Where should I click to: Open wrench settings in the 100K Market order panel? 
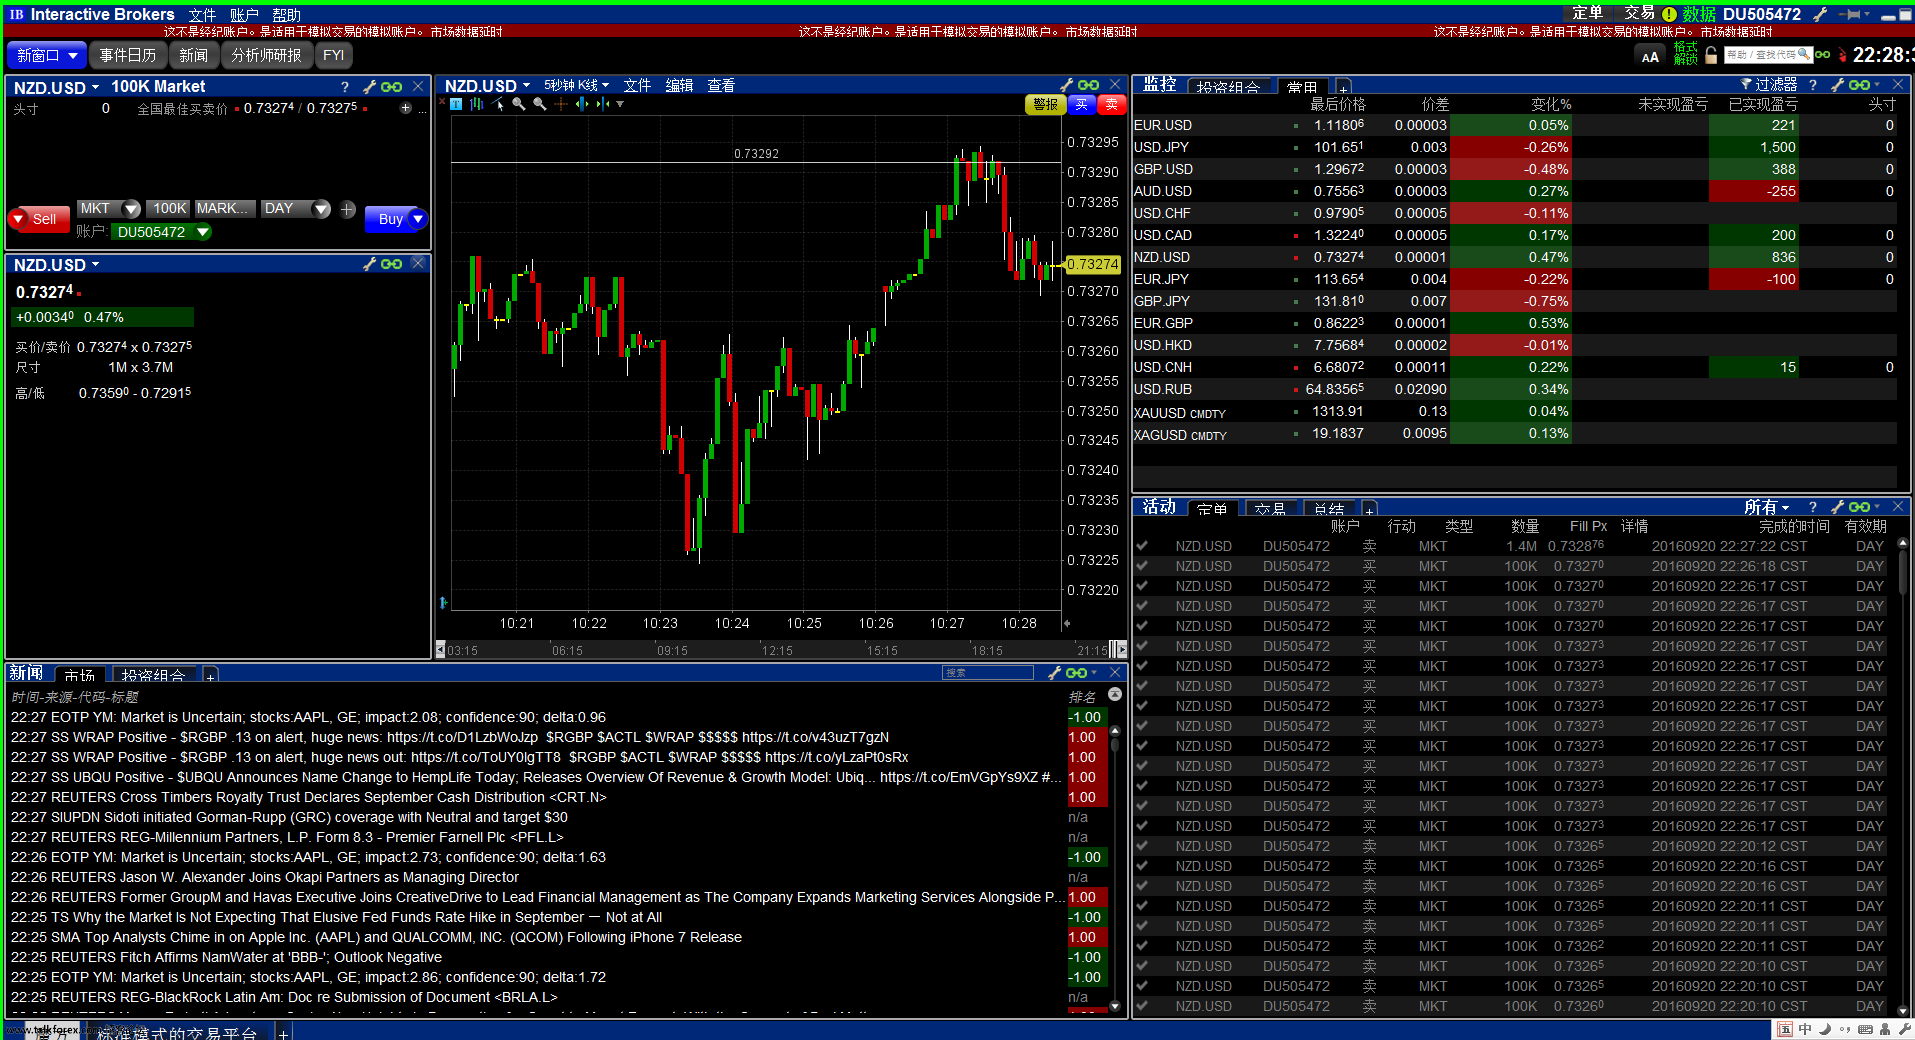pyautogui.click(x=370, y=87)
